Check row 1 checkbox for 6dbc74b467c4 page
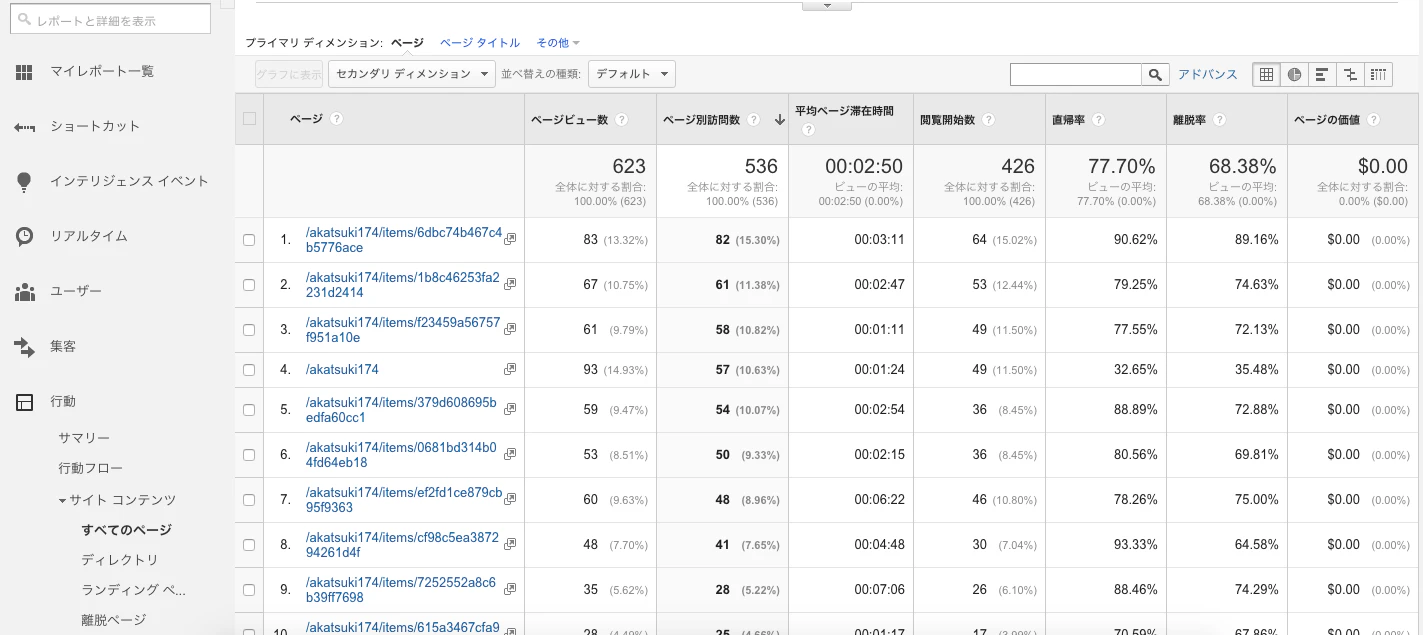Image resolution: width=1423 pixels, height=635 pixels. click(249, 240)
